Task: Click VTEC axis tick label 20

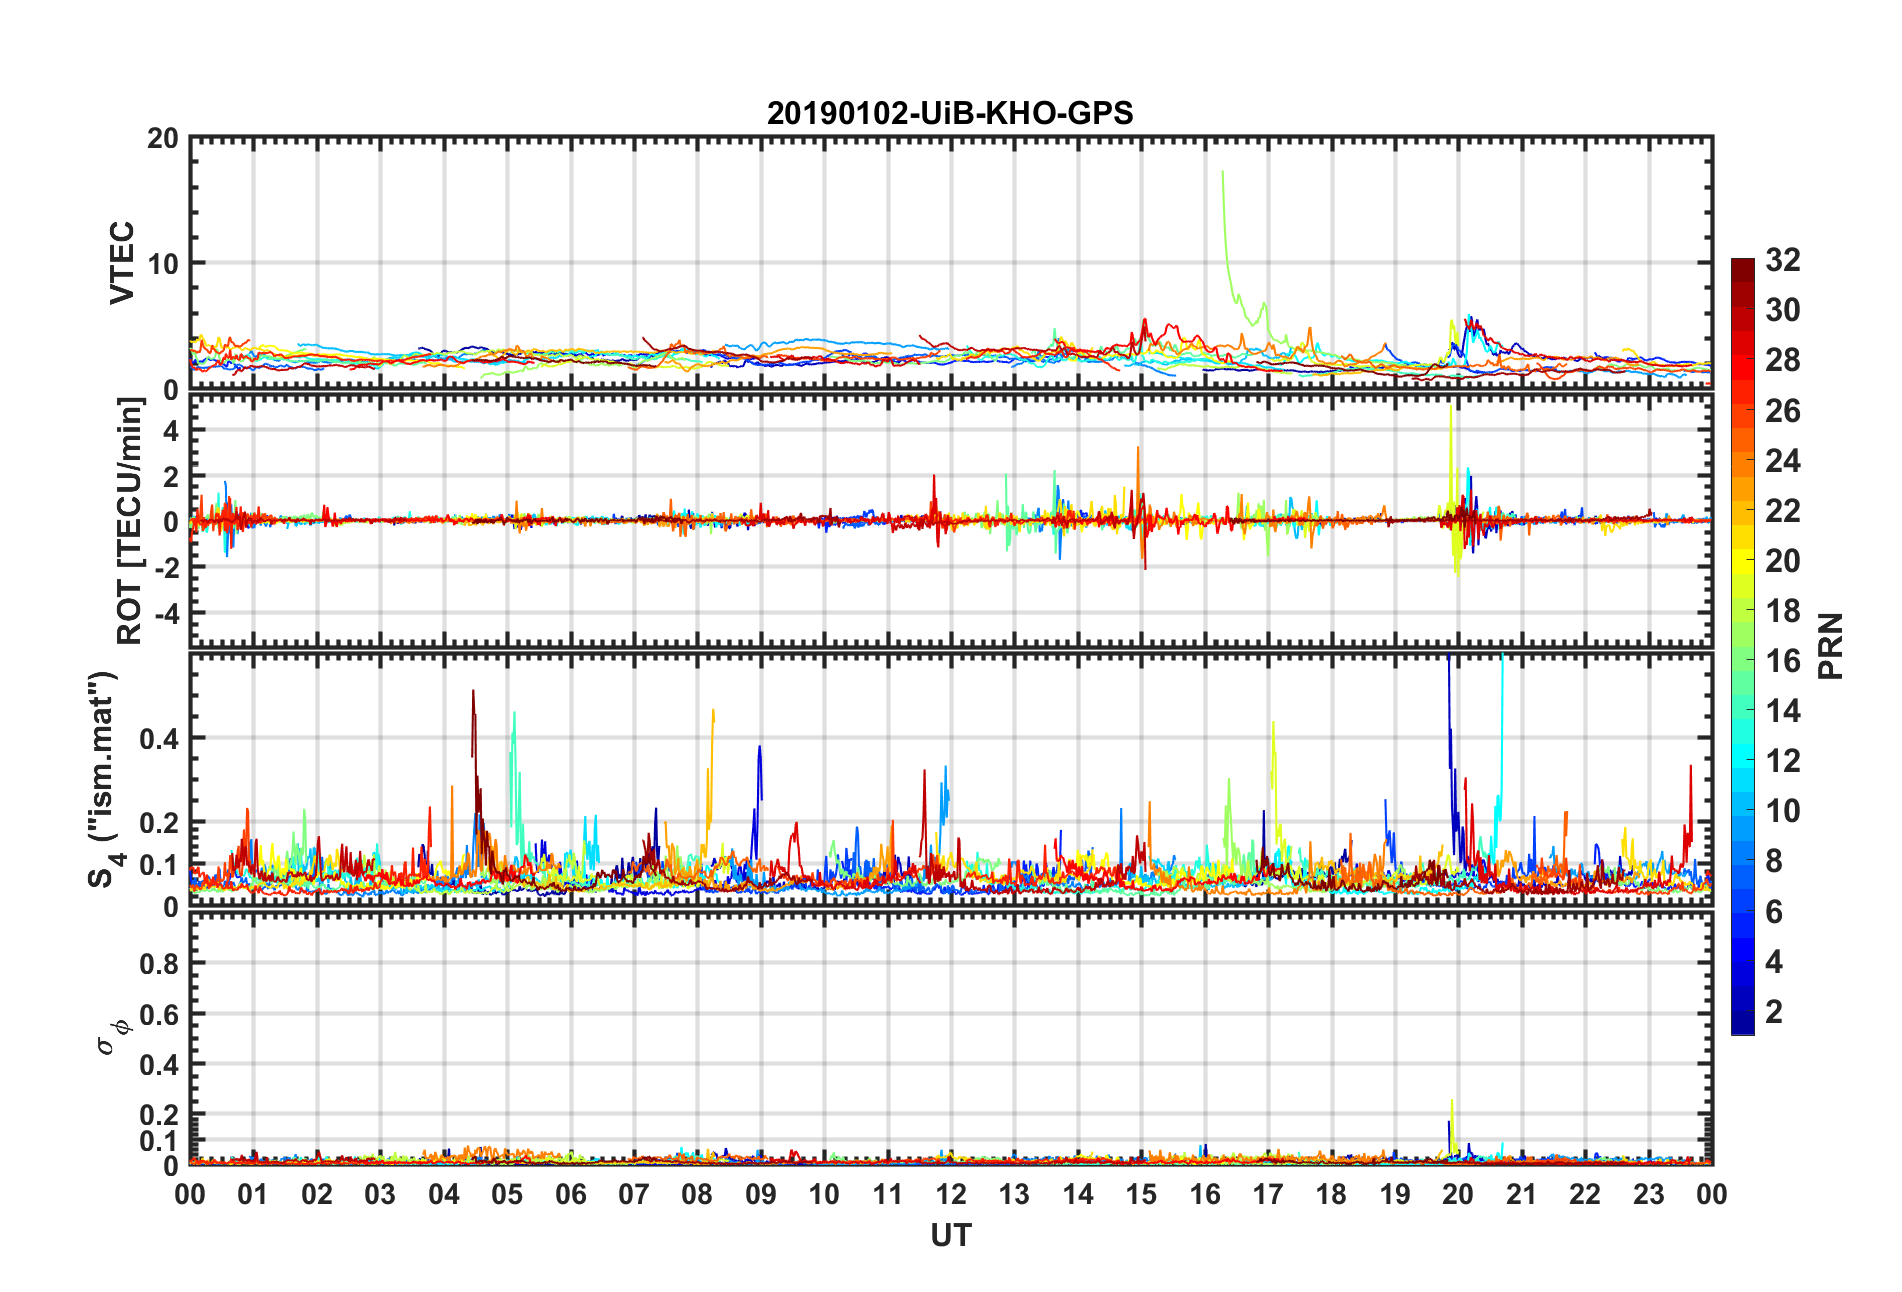Action: pyautogui.click(x=163, y=139)
